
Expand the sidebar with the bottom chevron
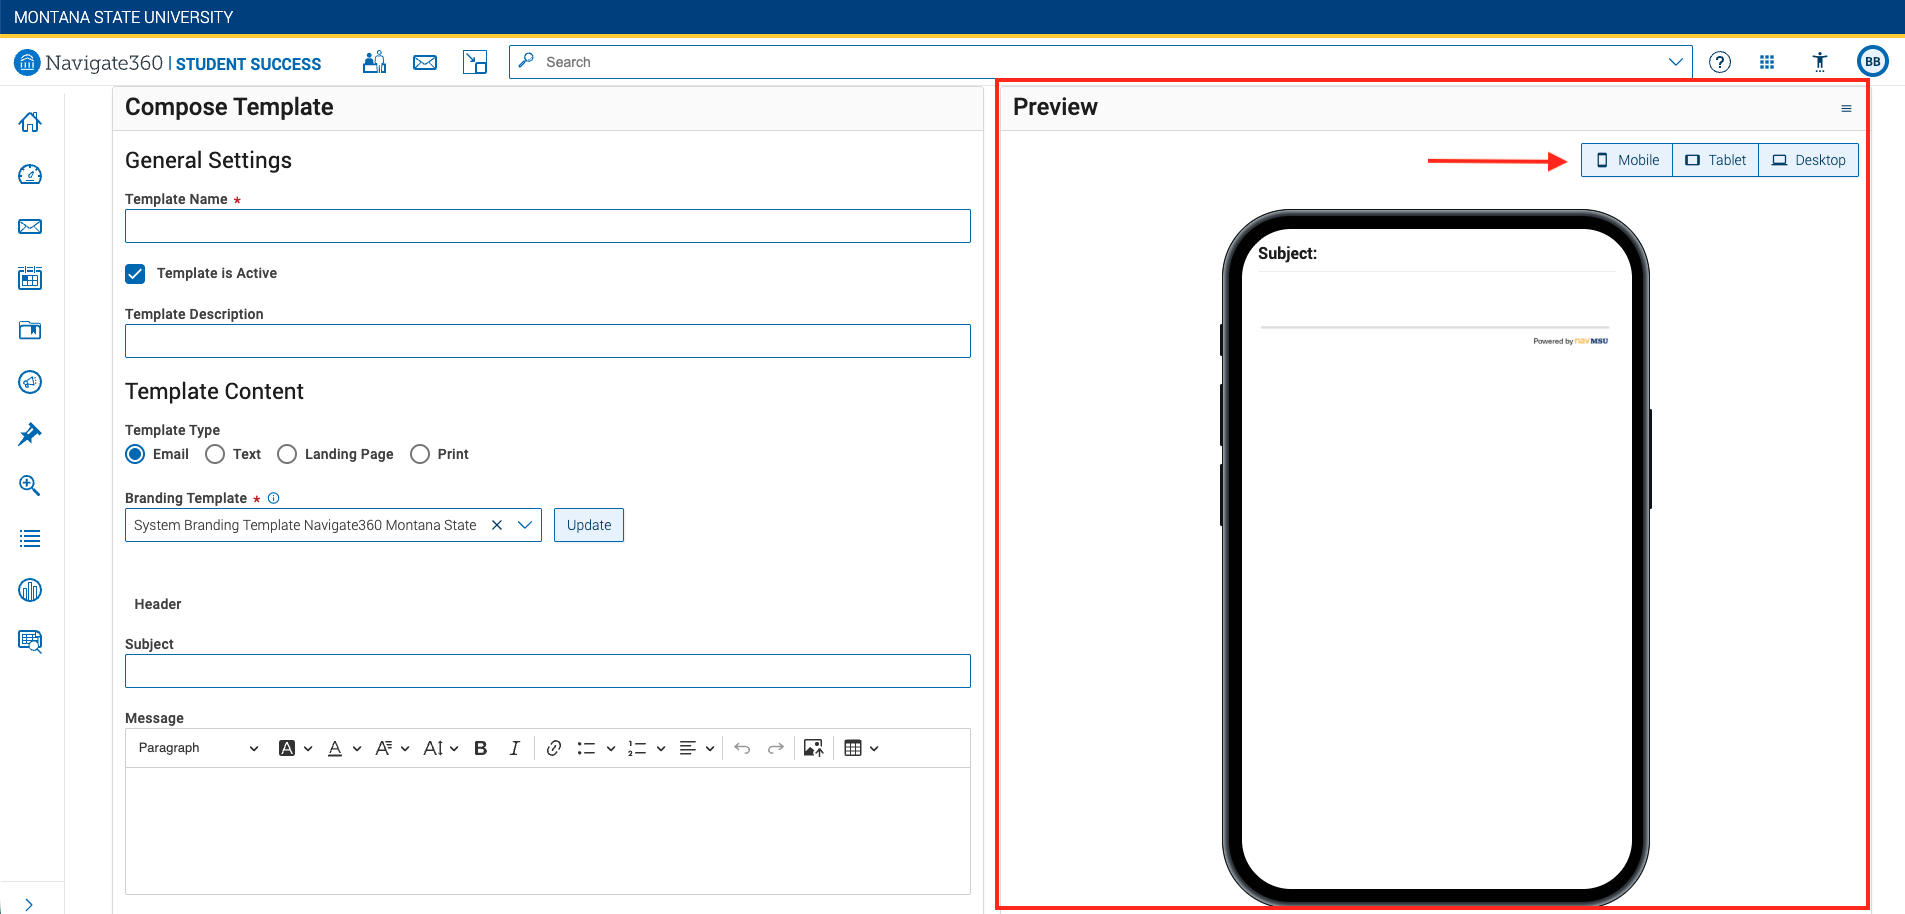coord(29,904)
